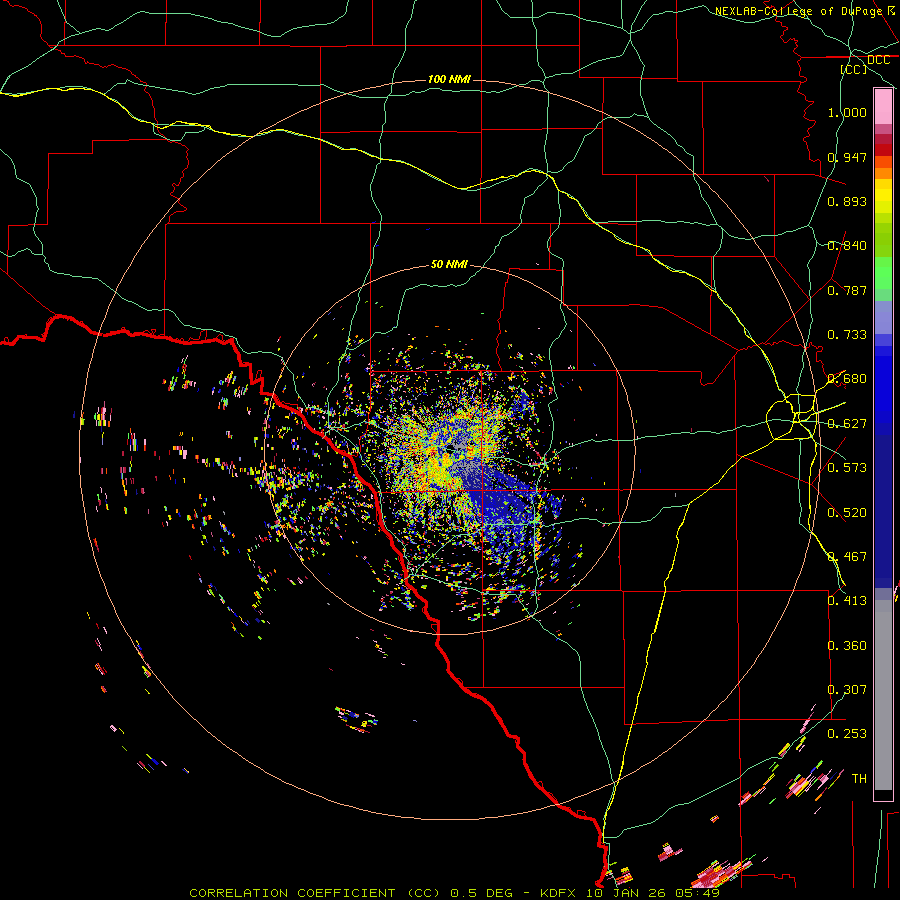Click the 0.360 scale value
Screen dimensions: 900x900
point(847,646)
